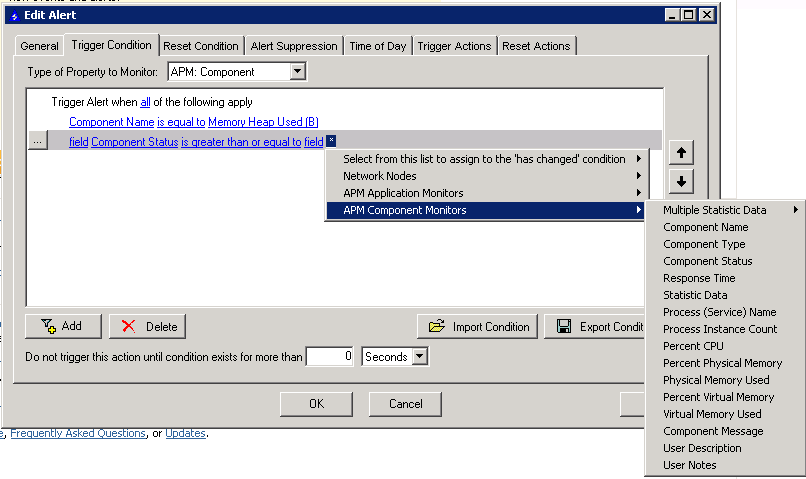This screenshot has height=479, width=806.
Task: Select Process Instance Count menu item
Action: [x=725, y=328]
